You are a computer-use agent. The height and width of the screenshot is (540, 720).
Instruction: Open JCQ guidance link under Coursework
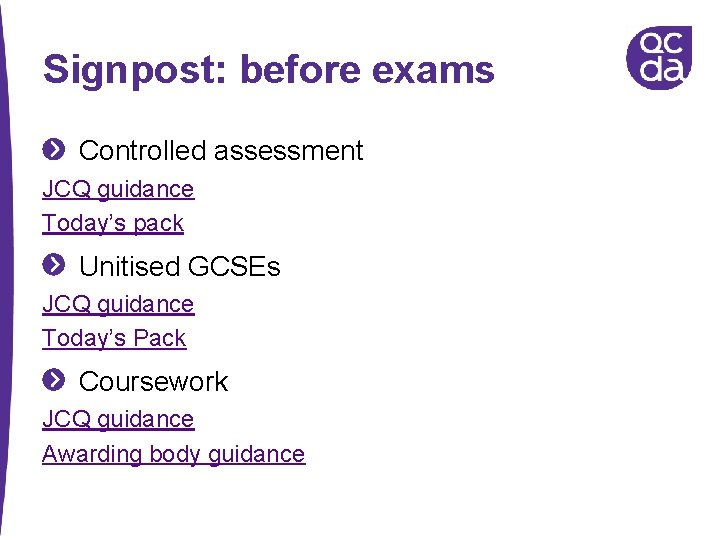(118, 420)
